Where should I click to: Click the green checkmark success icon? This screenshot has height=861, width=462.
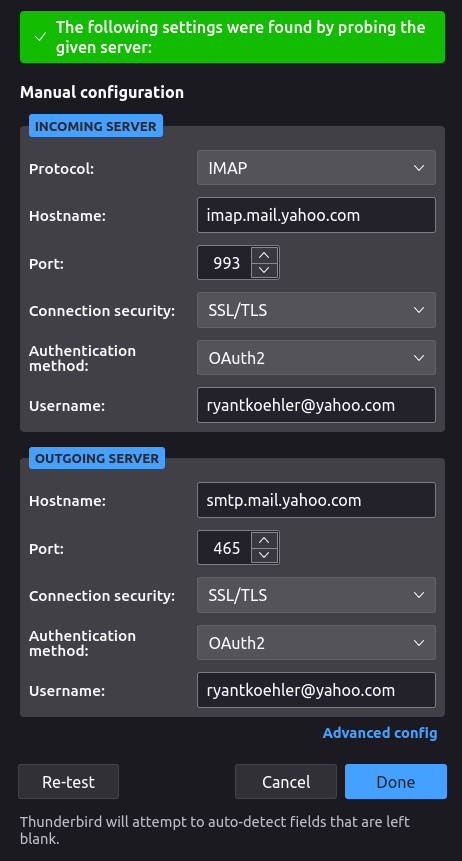[x=40, y=37]
